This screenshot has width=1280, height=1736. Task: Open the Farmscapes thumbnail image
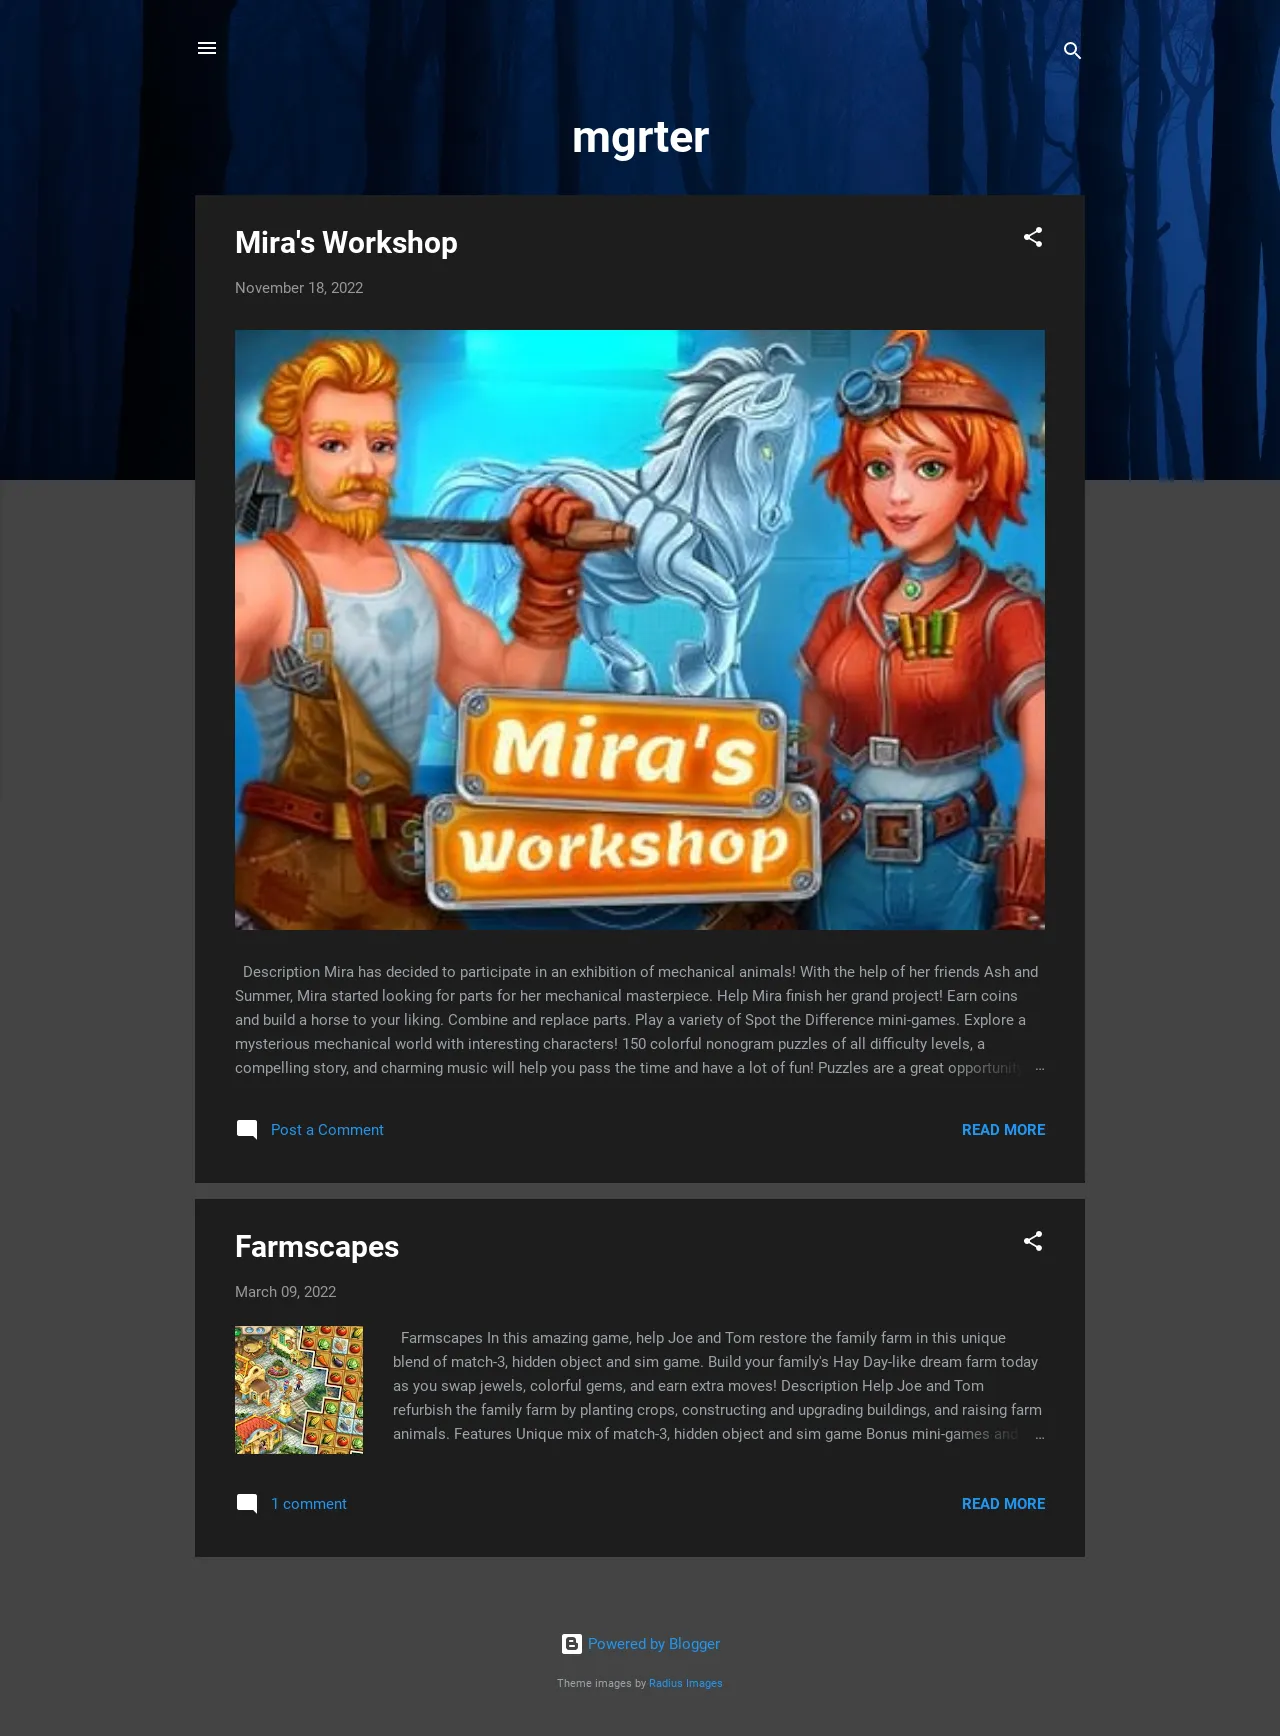(x=299, y=1390)
